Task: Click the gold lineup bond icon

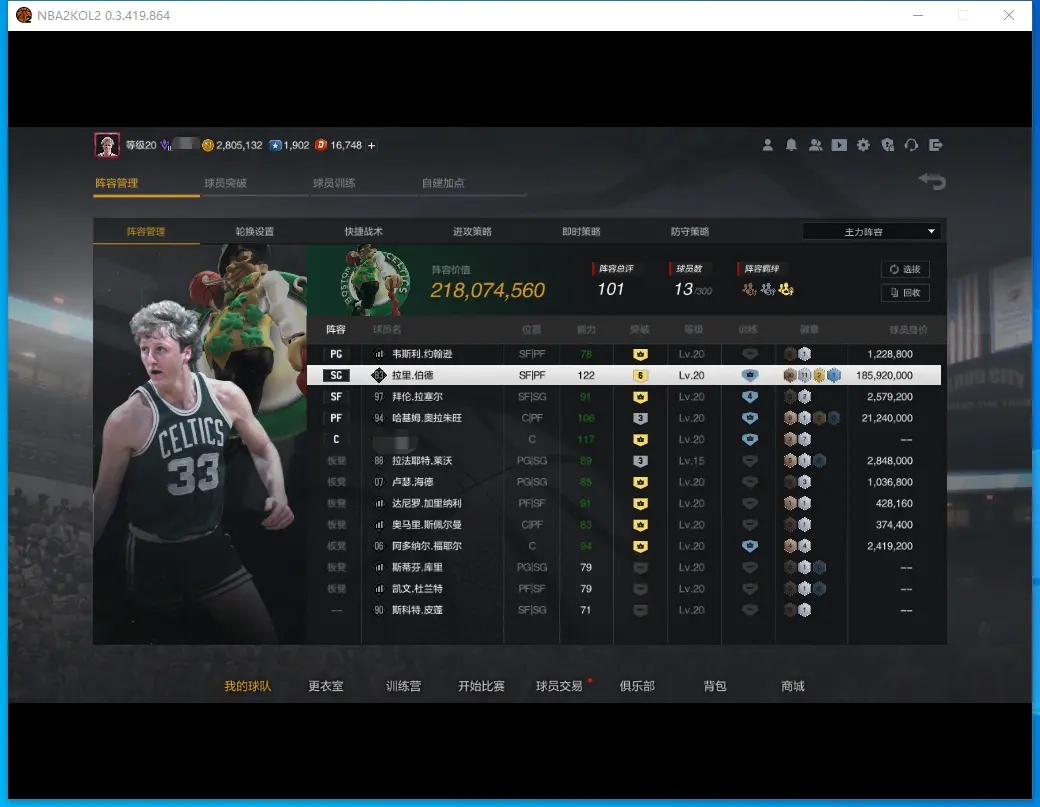Action: tap(786, 289)
